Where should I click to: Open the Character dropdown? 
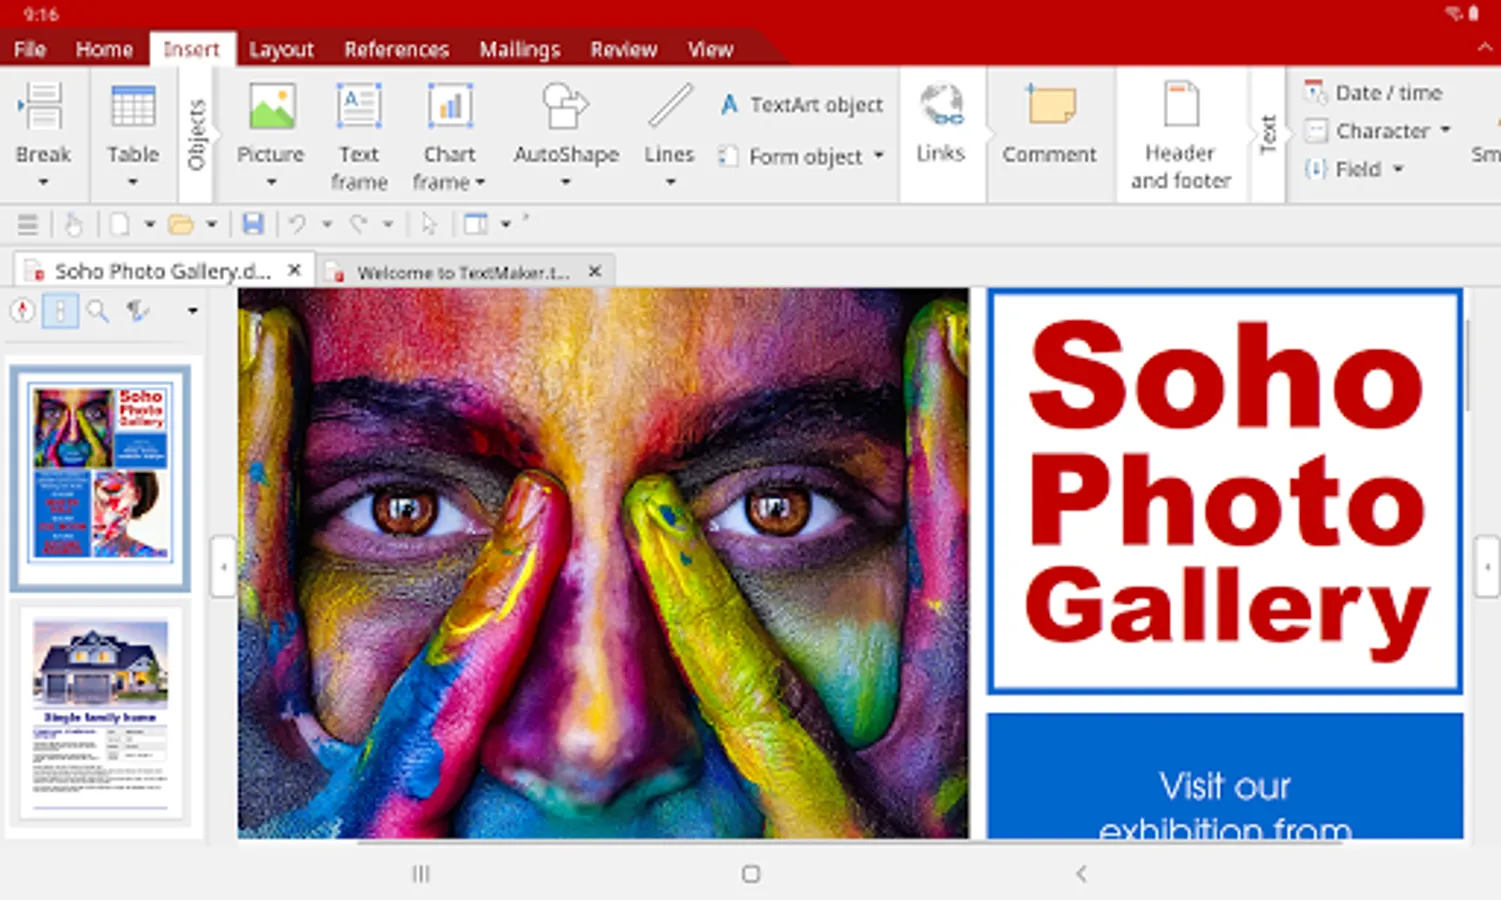pos(1445,131)
